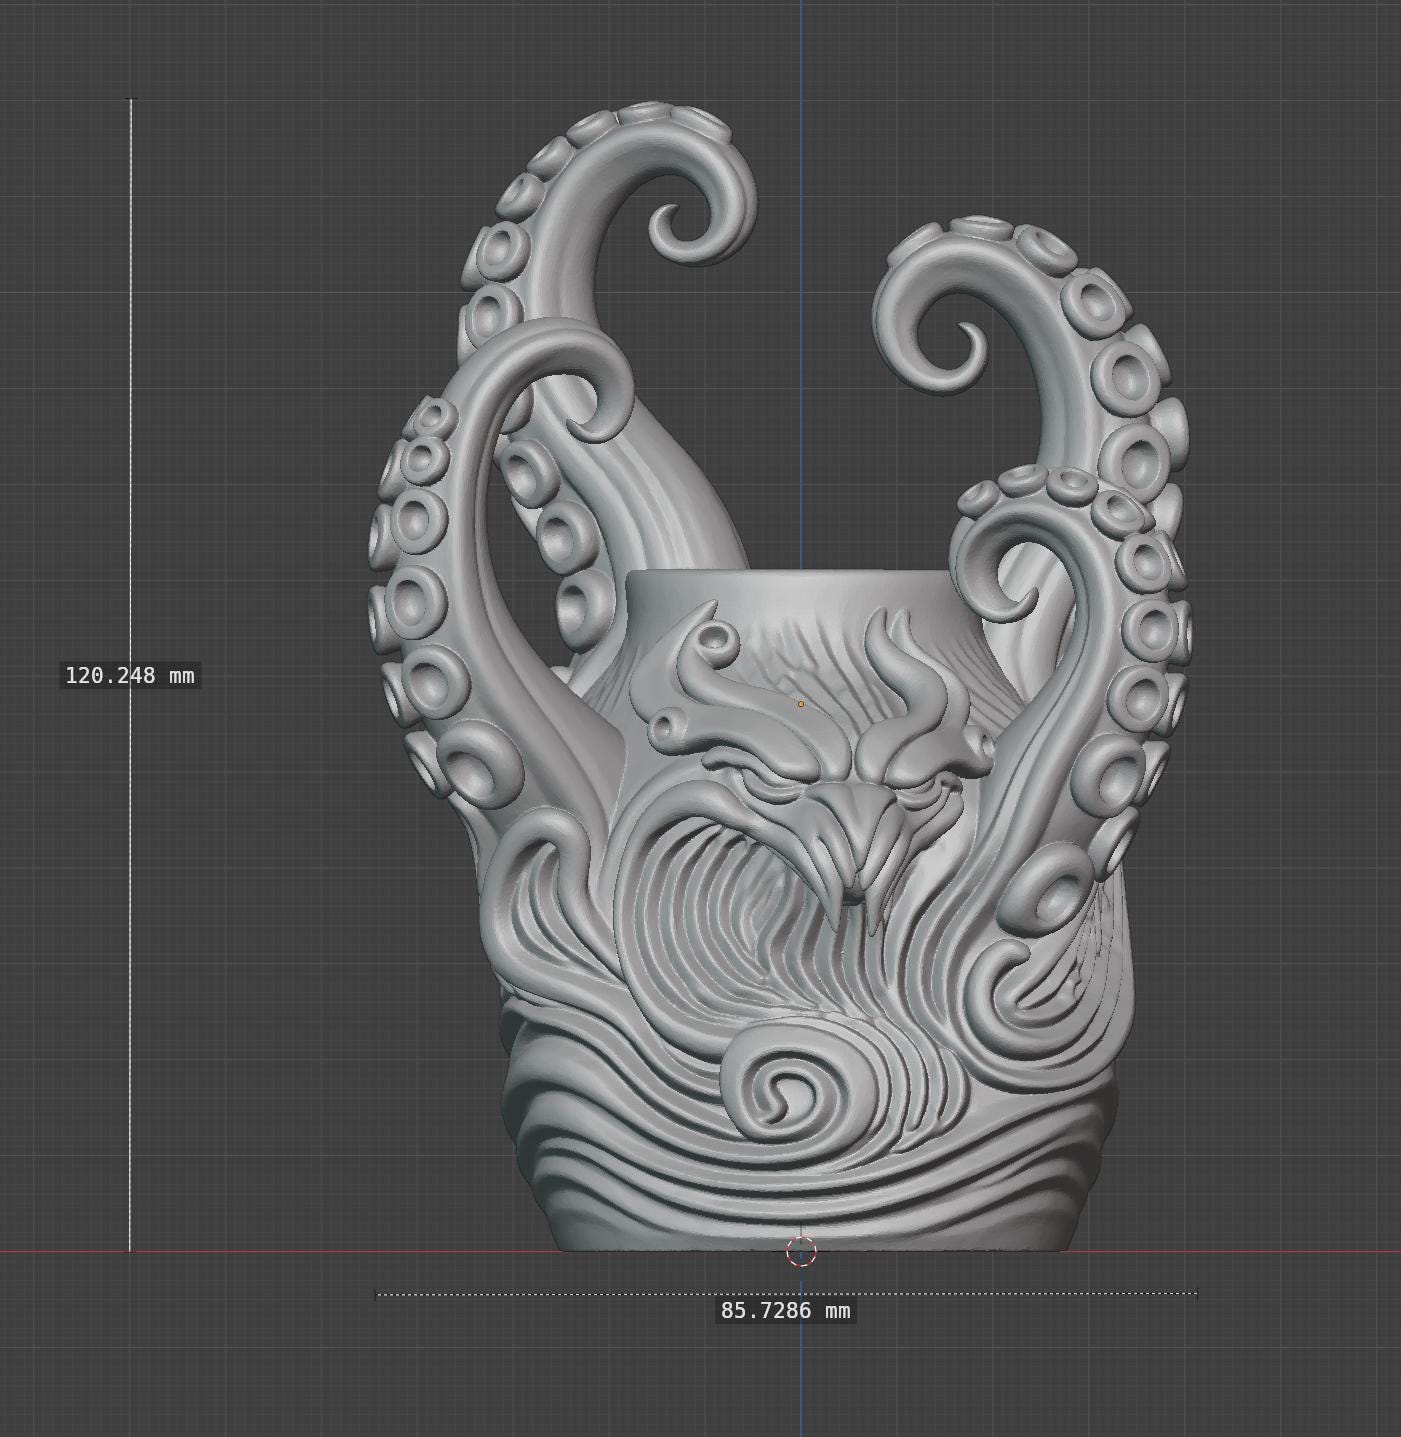Viewport: 1401px width, 1437px height.
Task: Click the "85.7286 mm" width measurement label
Action: coord(785,1311)
